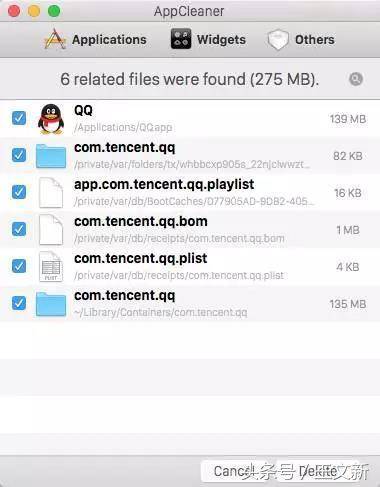Screen dimensions: 380x487
Task: Toggle checkbox for com.tencent.qq.bom
Action: click(19, 229)
